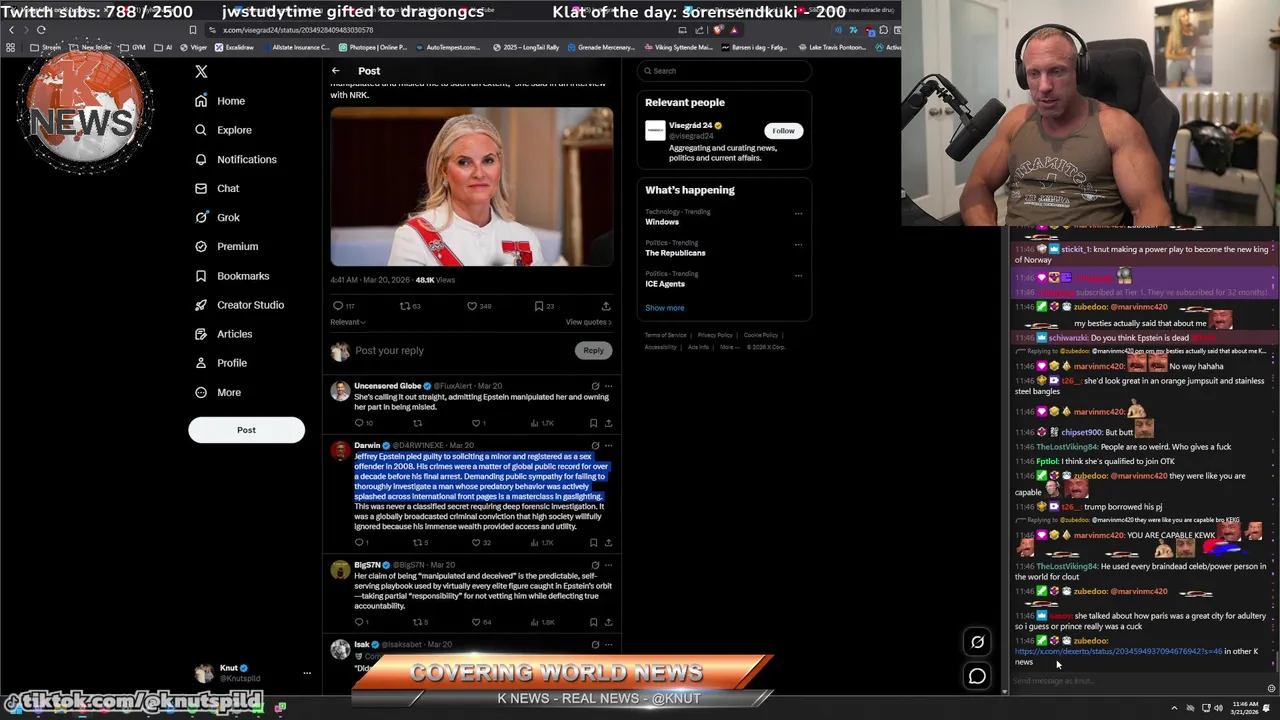This screenshot has width=1280, height=720.
Task: Open Grok in the sidebar
Action: (217, 217)
